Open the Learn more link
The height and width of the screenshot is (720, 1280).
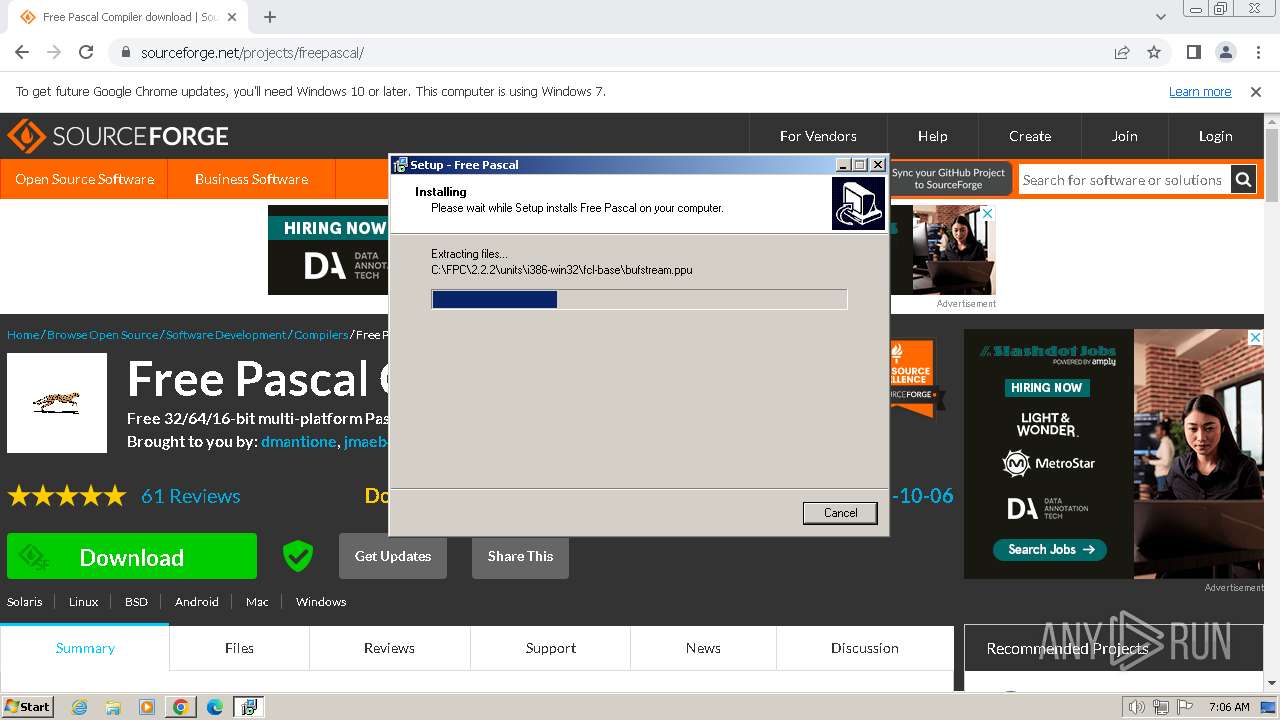coord(1200,92)
